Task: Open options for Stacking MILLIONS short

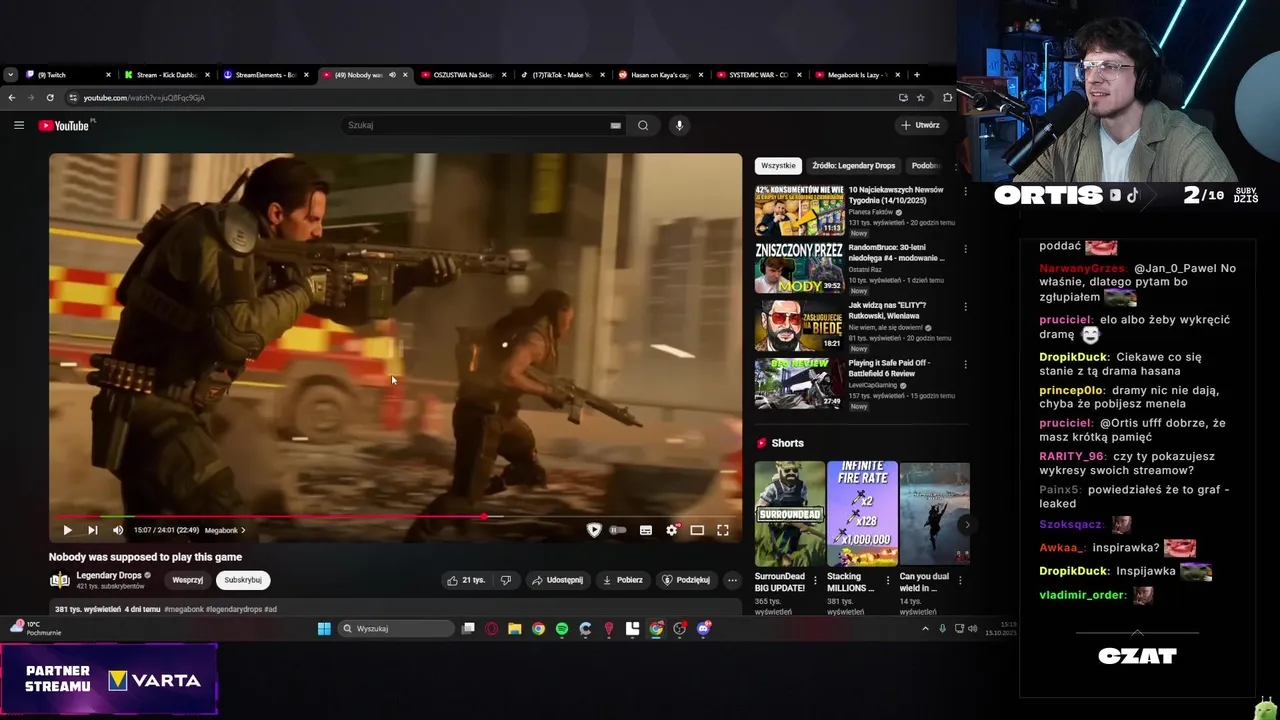Action: coord(888,579)
